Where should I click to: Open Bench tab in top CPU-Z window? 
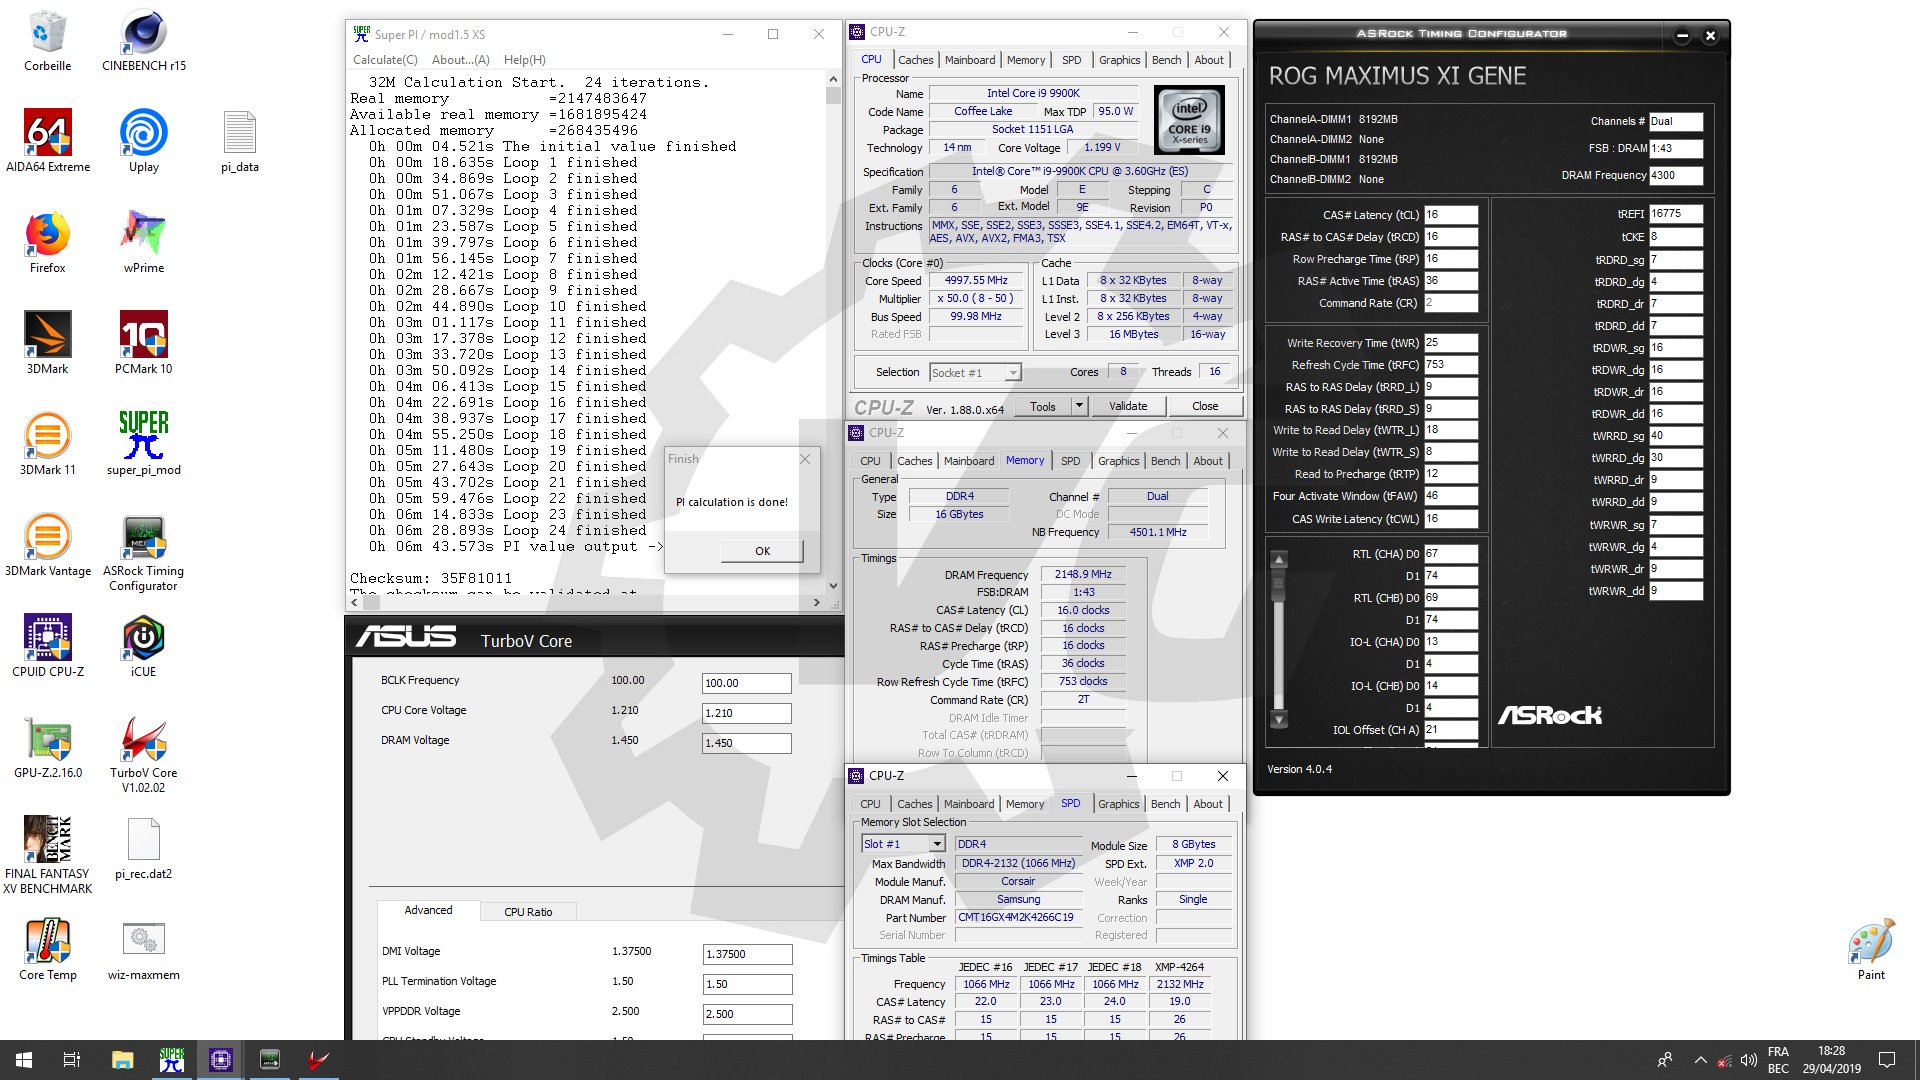(1166, 60)
